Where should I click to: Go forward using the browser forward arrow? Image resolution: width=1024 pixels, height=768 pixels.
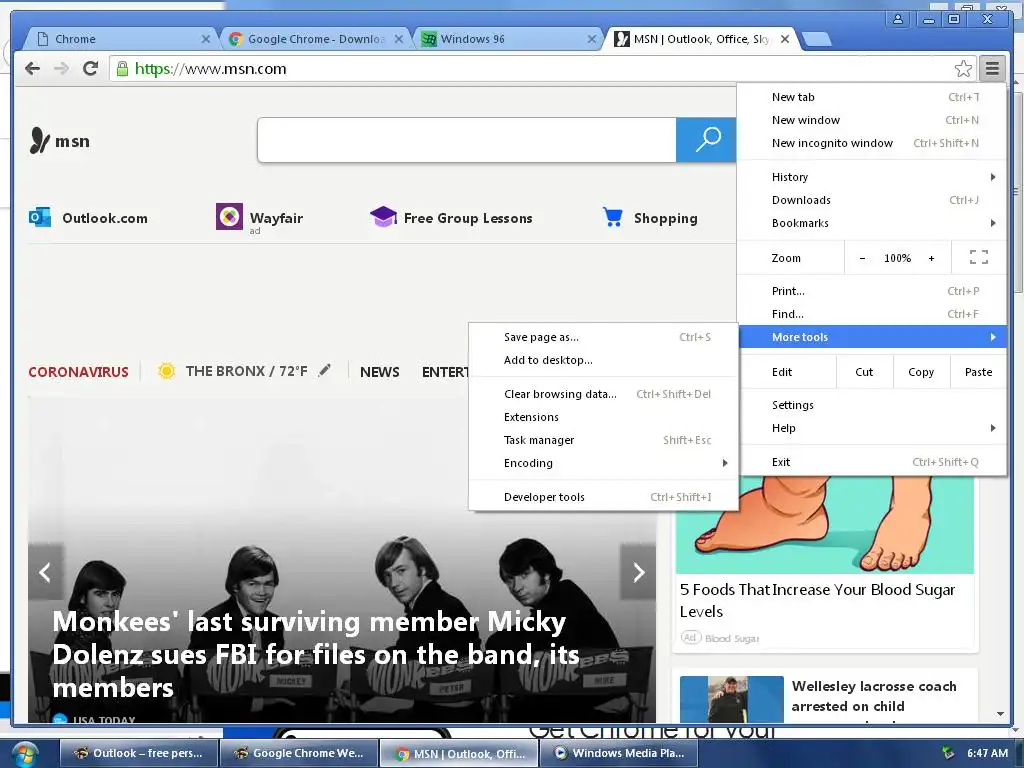click(61, 69)
